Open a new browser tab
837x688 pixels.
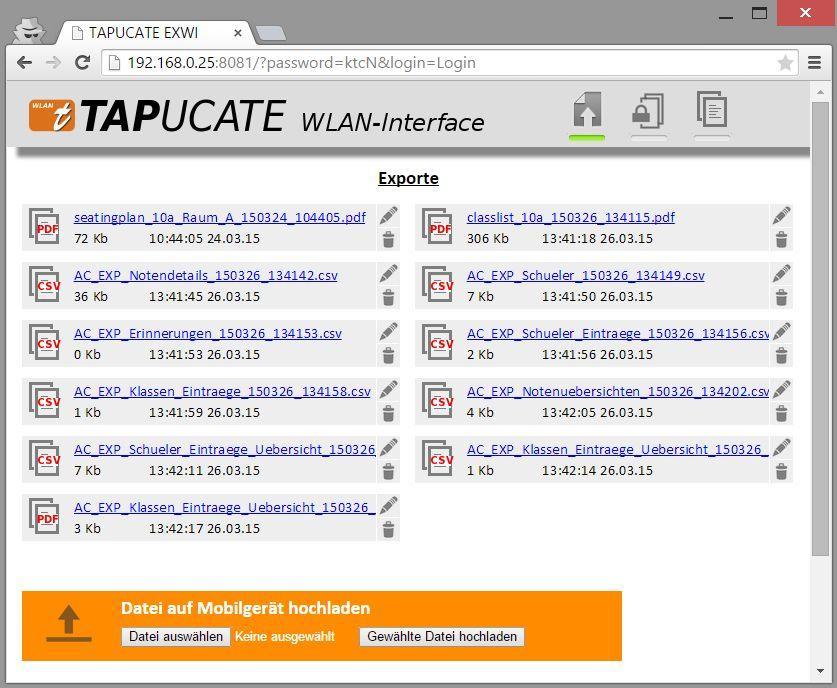[271, 34]
